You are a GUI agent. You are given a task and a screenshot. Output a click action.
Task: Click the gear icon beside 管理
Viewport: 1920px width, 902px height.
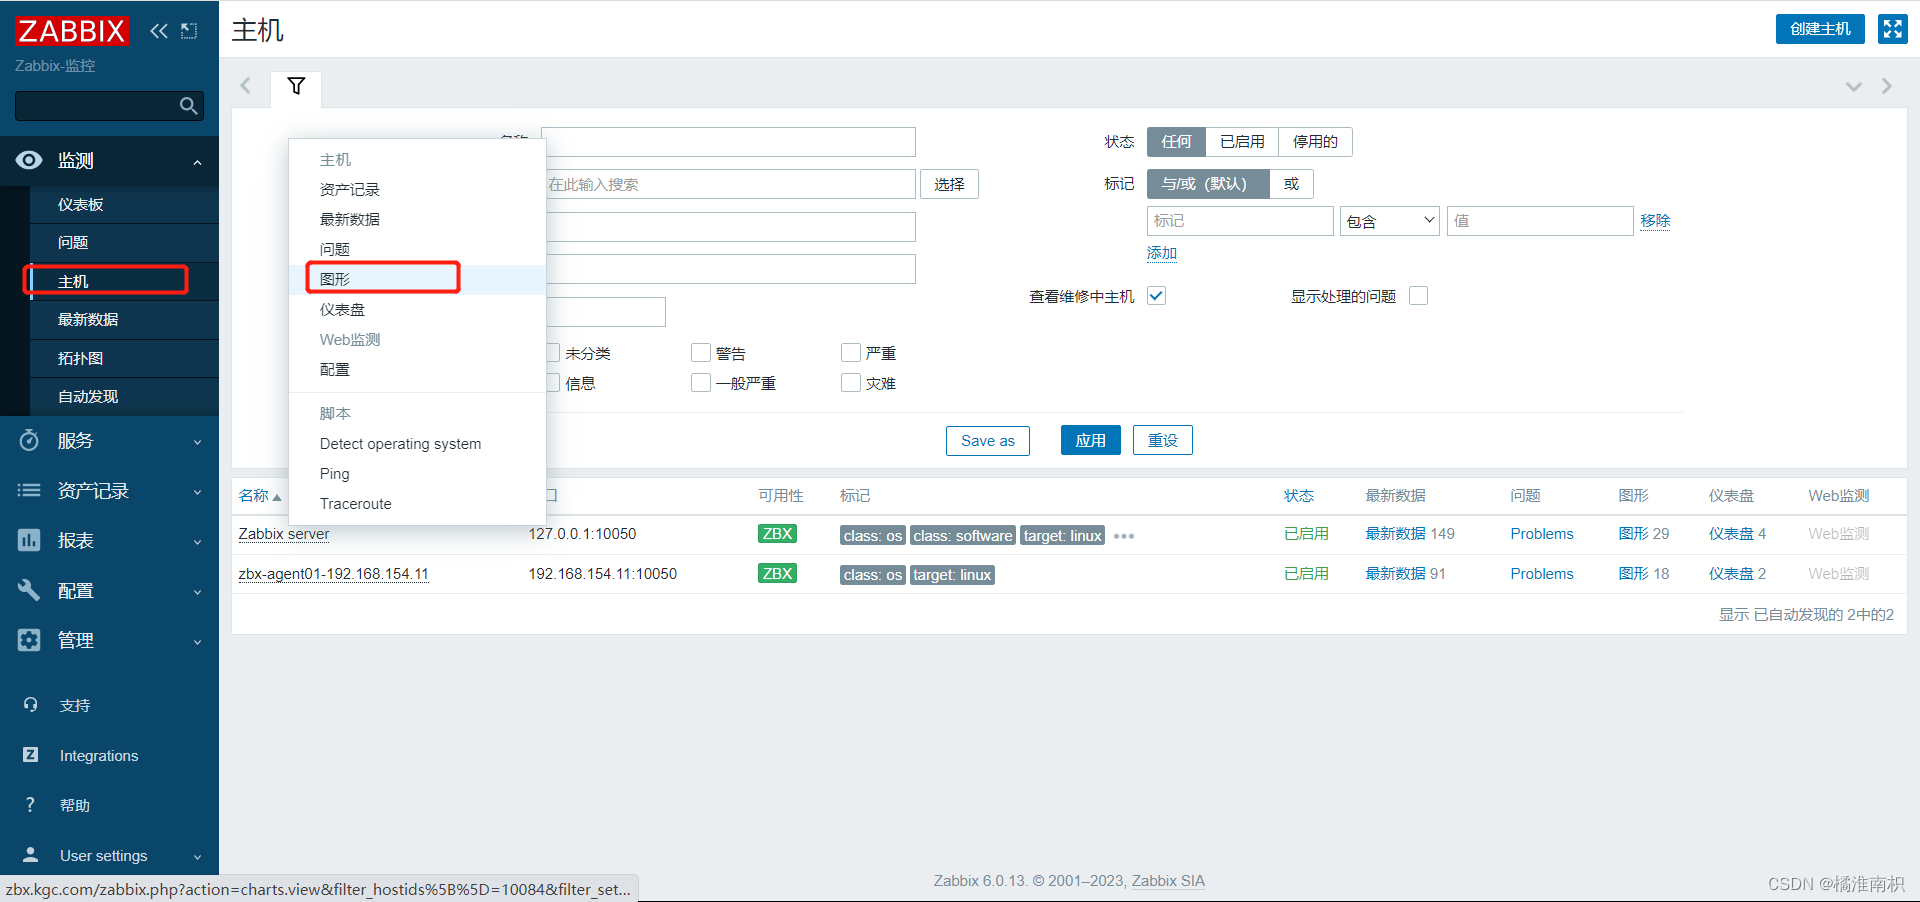click(29, 640)
